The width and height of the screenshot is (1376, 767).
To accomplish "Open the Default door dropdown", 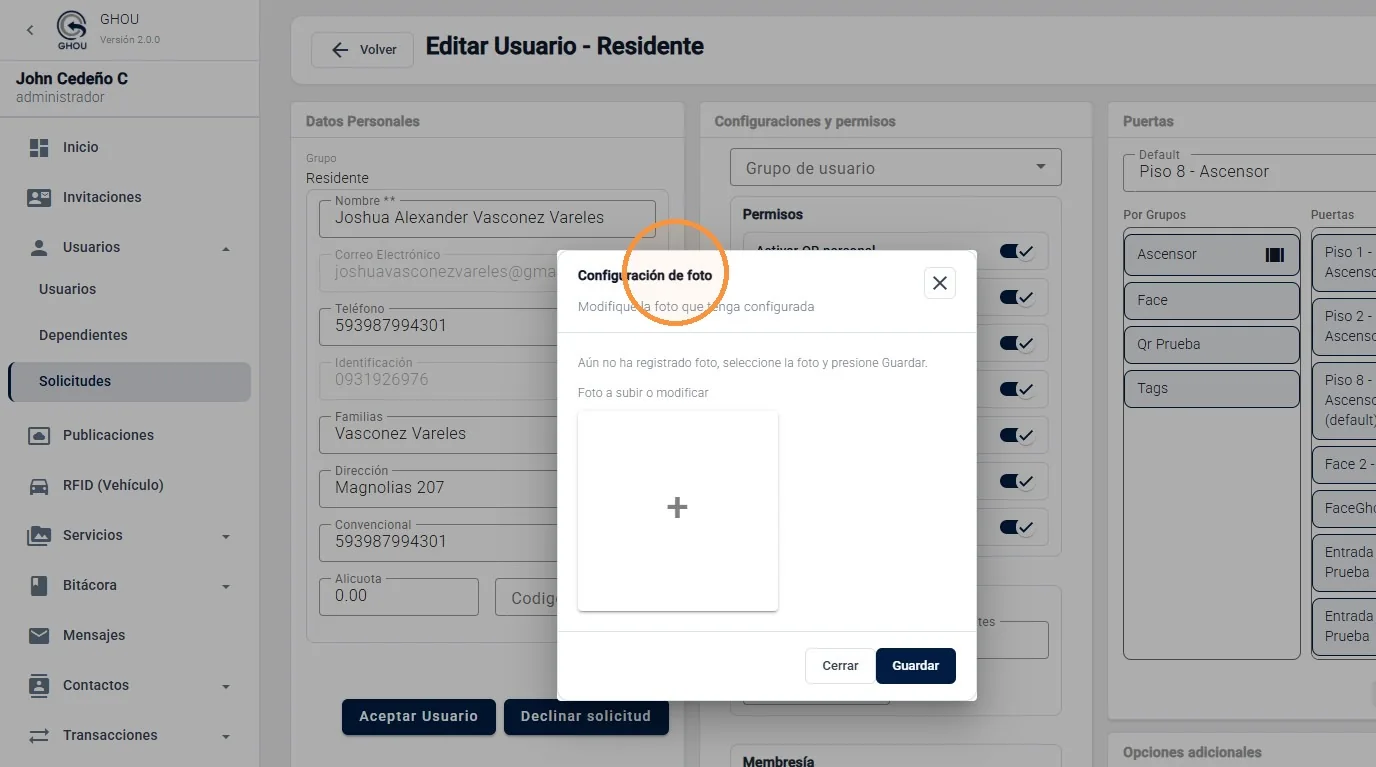I will 1249,171.
